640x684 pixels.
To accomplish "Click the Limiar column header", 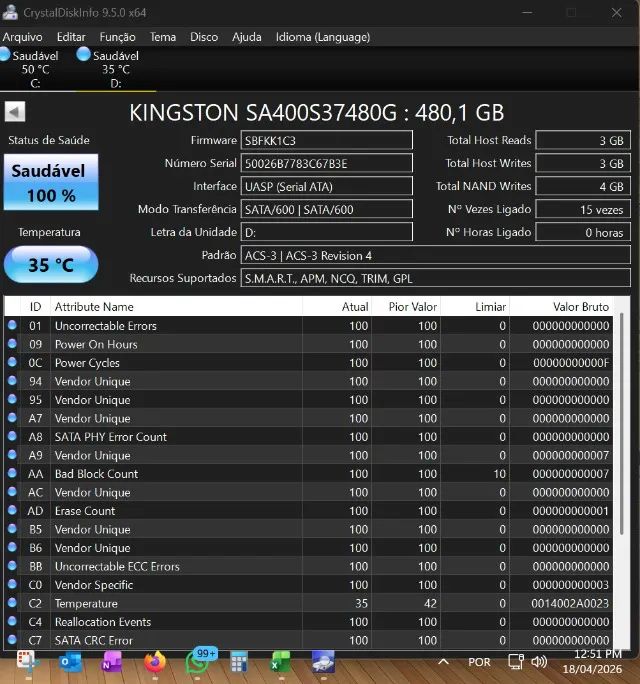I will (475, 307).
